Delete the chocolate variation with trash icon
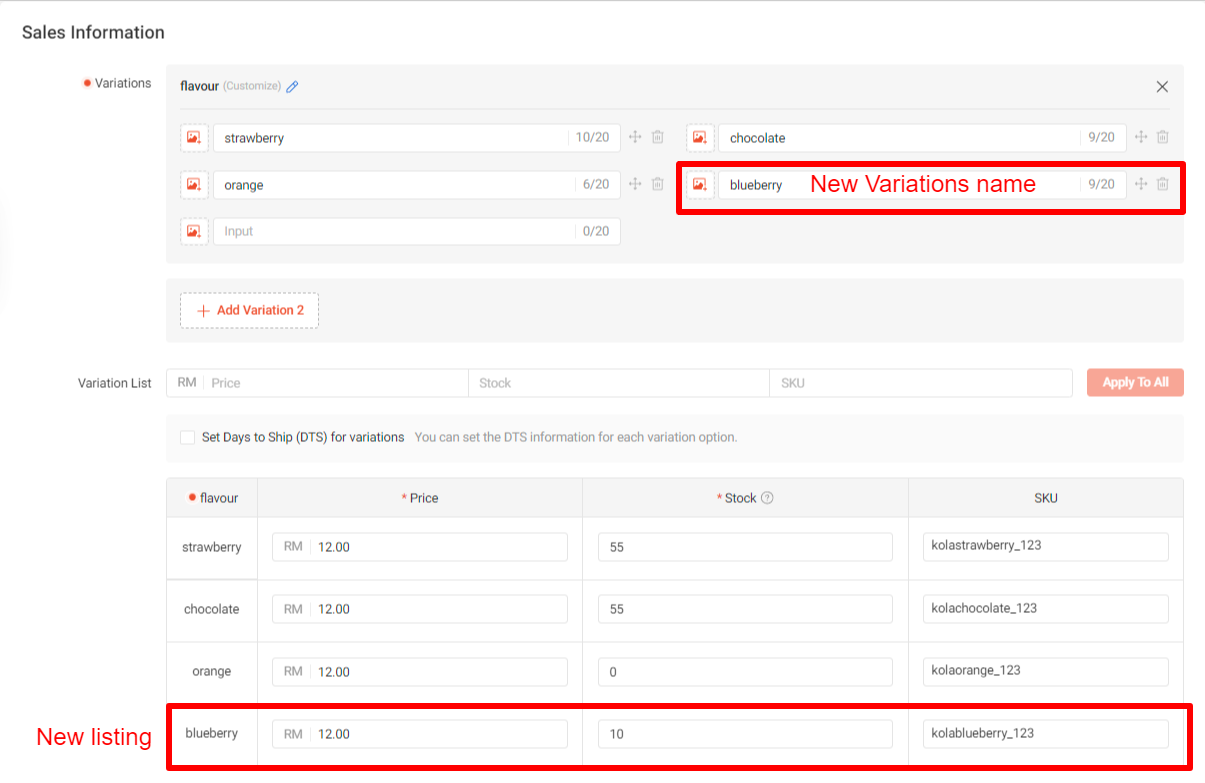Viewport: 1205px width, 783px height. (1163, 137)
